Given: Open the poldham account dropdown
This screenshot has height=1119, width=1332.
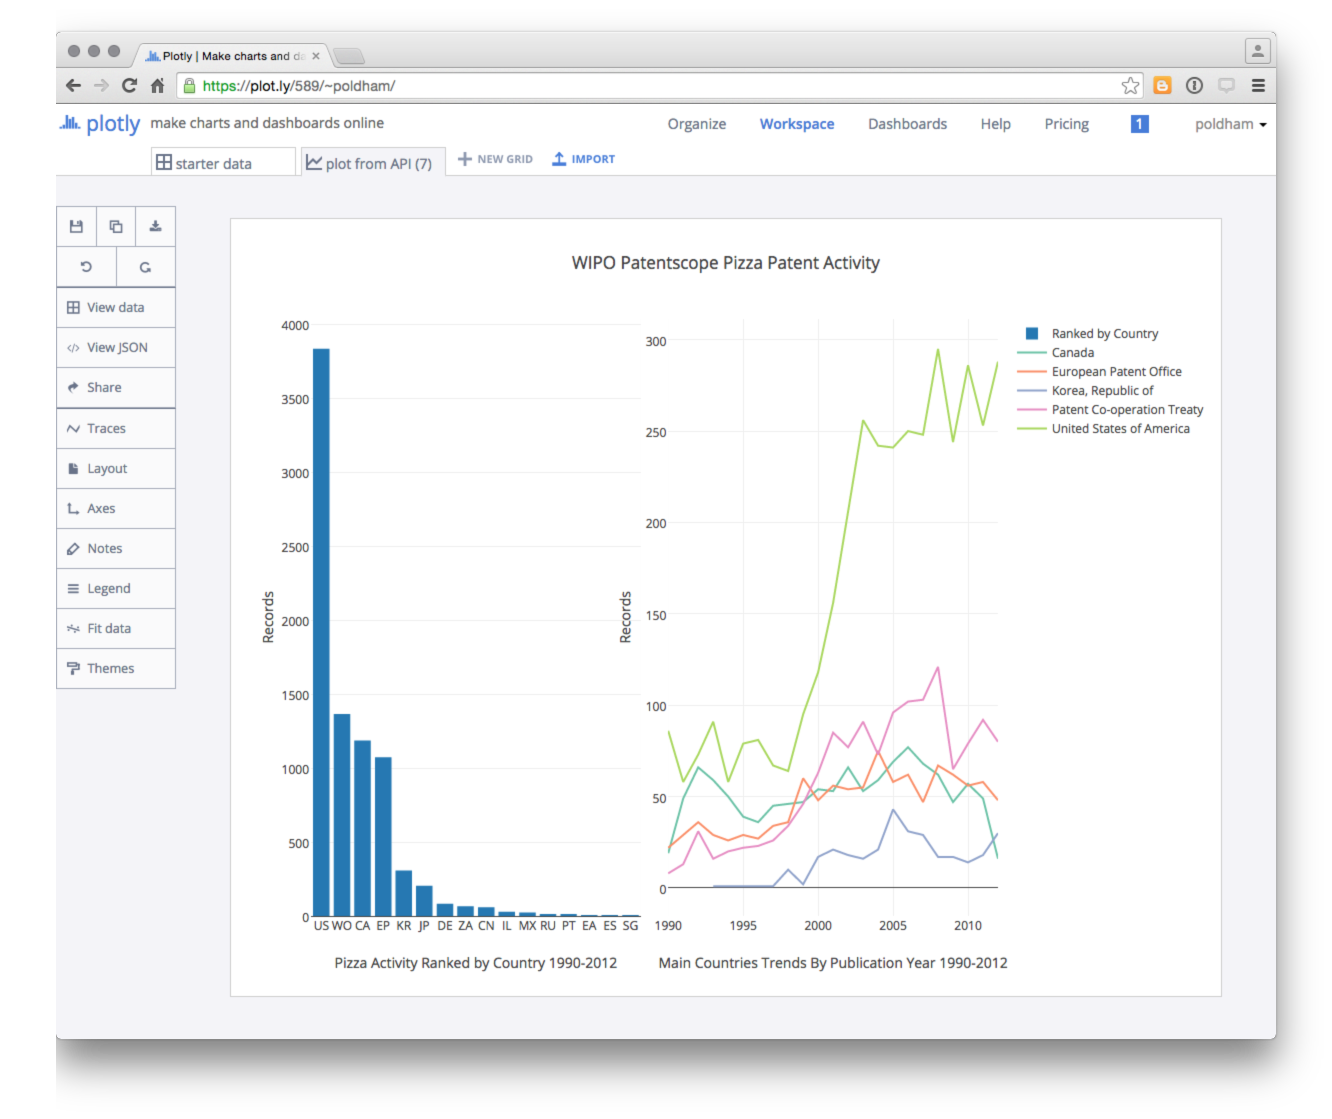Looking at the screenshot, I should click(1229, 124).
